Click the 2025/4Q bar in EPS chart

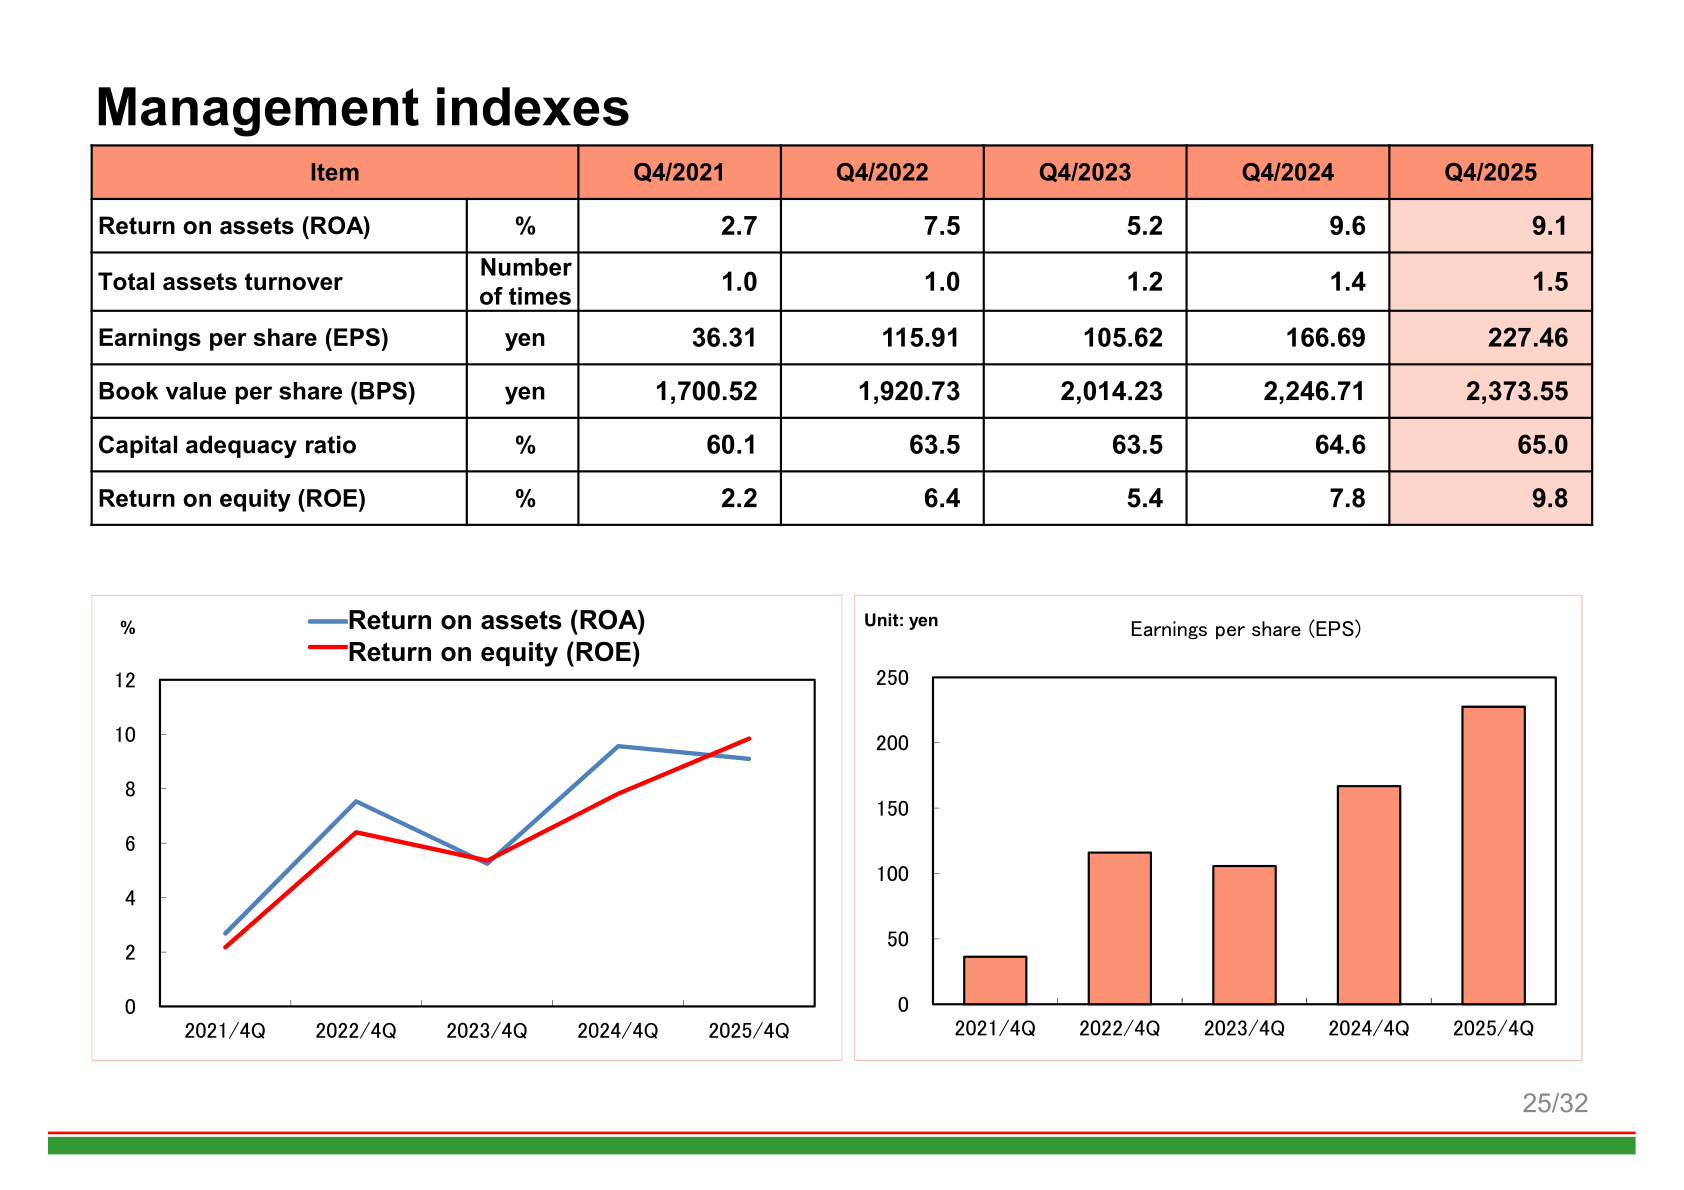(1493, 855)
